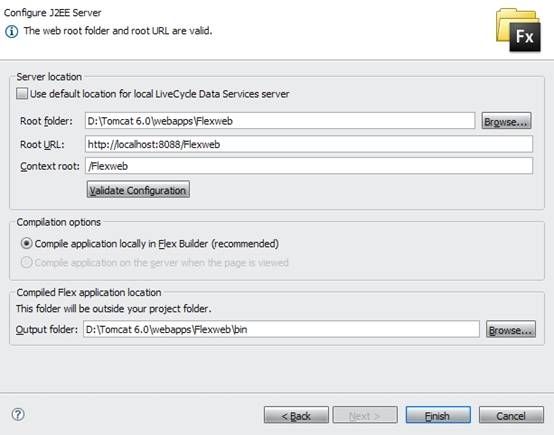The width and height of the screenshot is (554, 435).
Task: Click the help question mark icon
Action: [18, 414]
